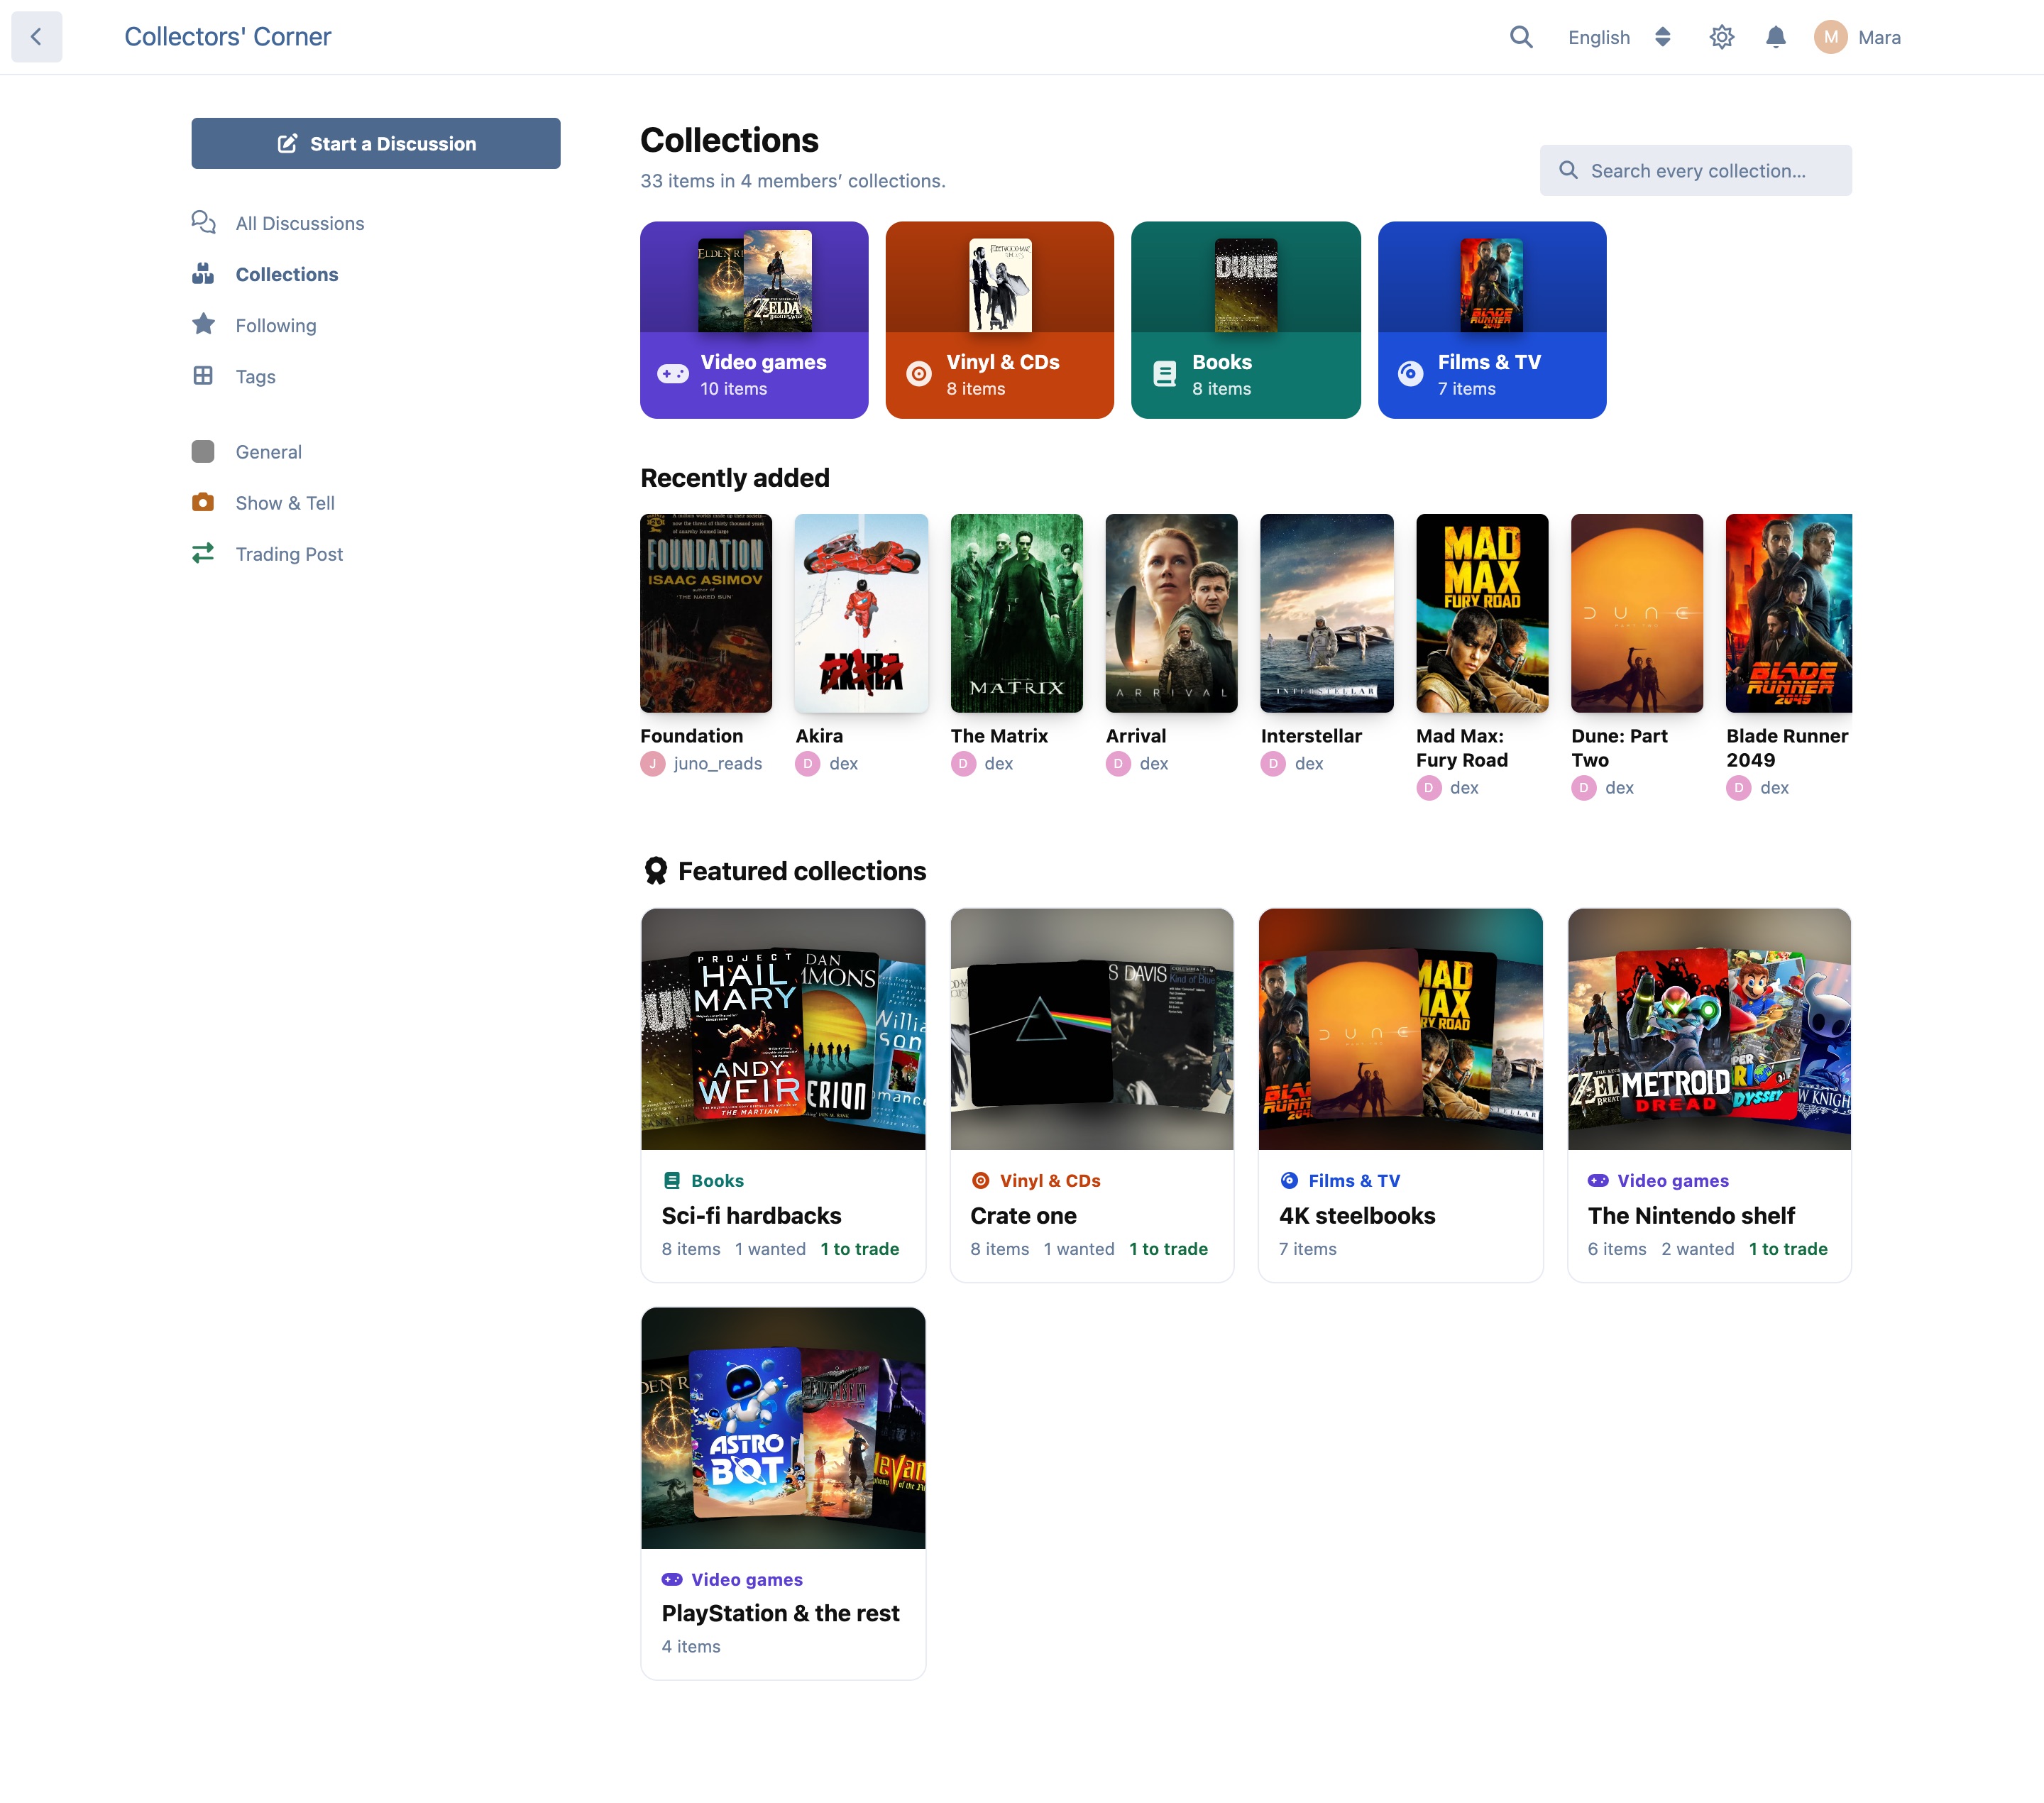Click the disc icon on Films & TV tile
This screenshot has width=2044, height=1803.
coord(1410,373)
